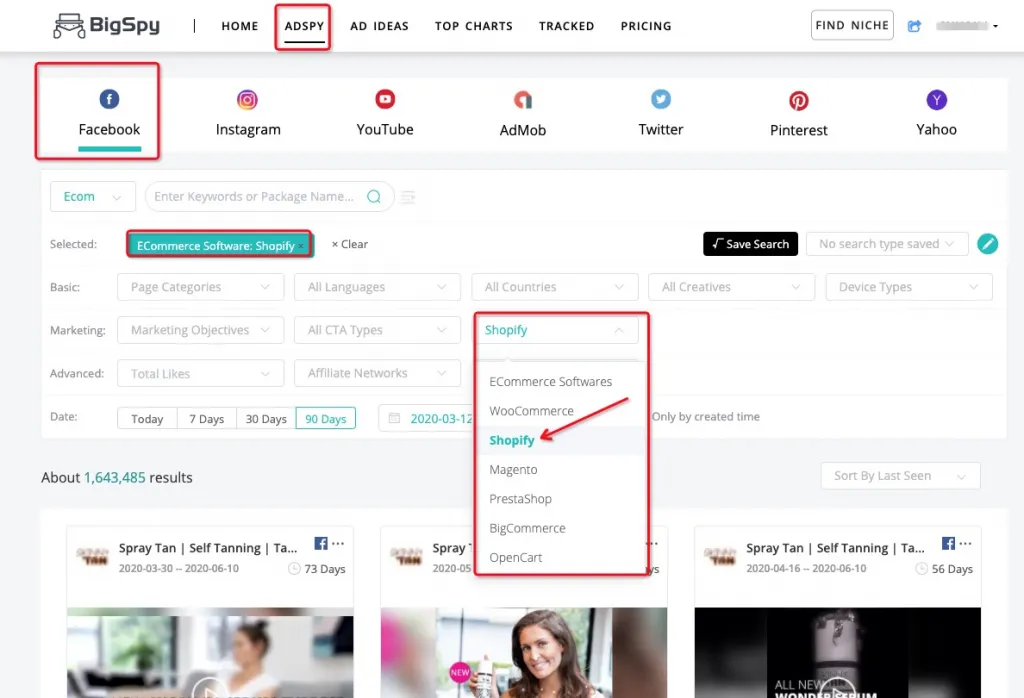Select the Instagram platform icon
This screenshot has height=698, width=1024.
[248, 100]
